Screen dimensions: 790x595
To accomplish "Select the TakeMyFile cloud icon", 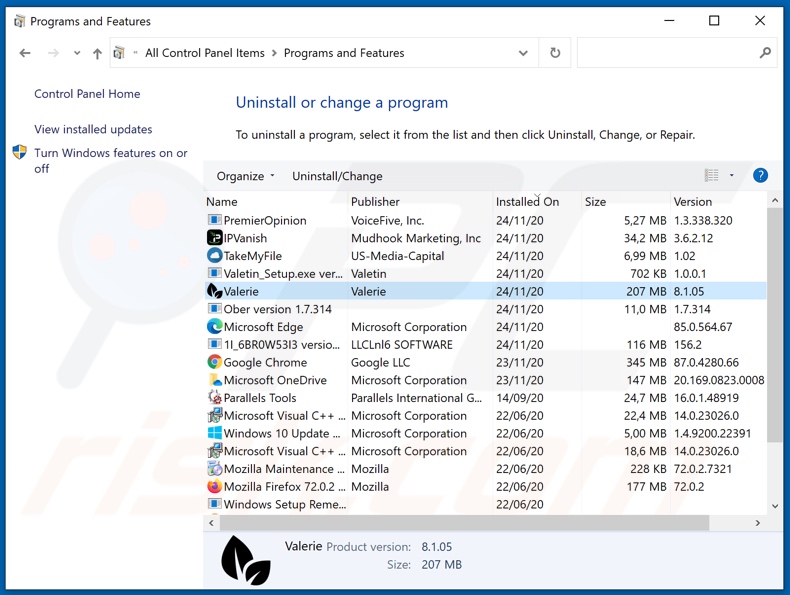I will click(x=214, y=256).
